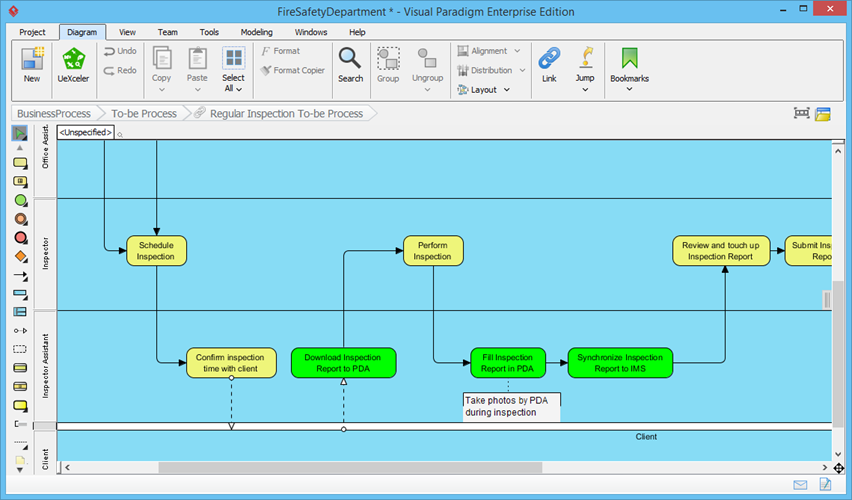The image size is (852, 500).
Task: Click the Search magnifier icon
Action: pyautogui.click(x=350, y=63)
